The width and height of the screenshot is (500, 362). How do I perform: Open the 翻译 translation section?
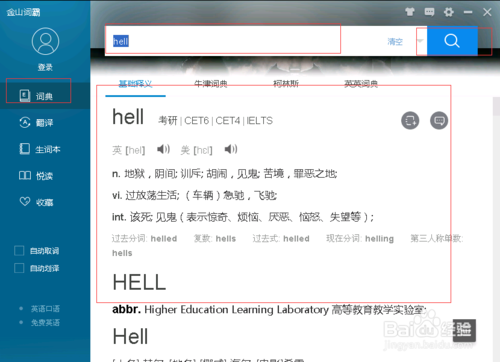point(45,123)
